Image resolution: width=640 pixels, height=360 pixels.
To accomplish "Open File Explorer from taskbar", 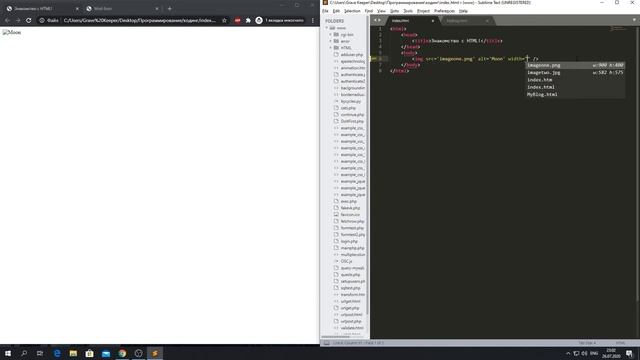I will [x=73, y=353].
